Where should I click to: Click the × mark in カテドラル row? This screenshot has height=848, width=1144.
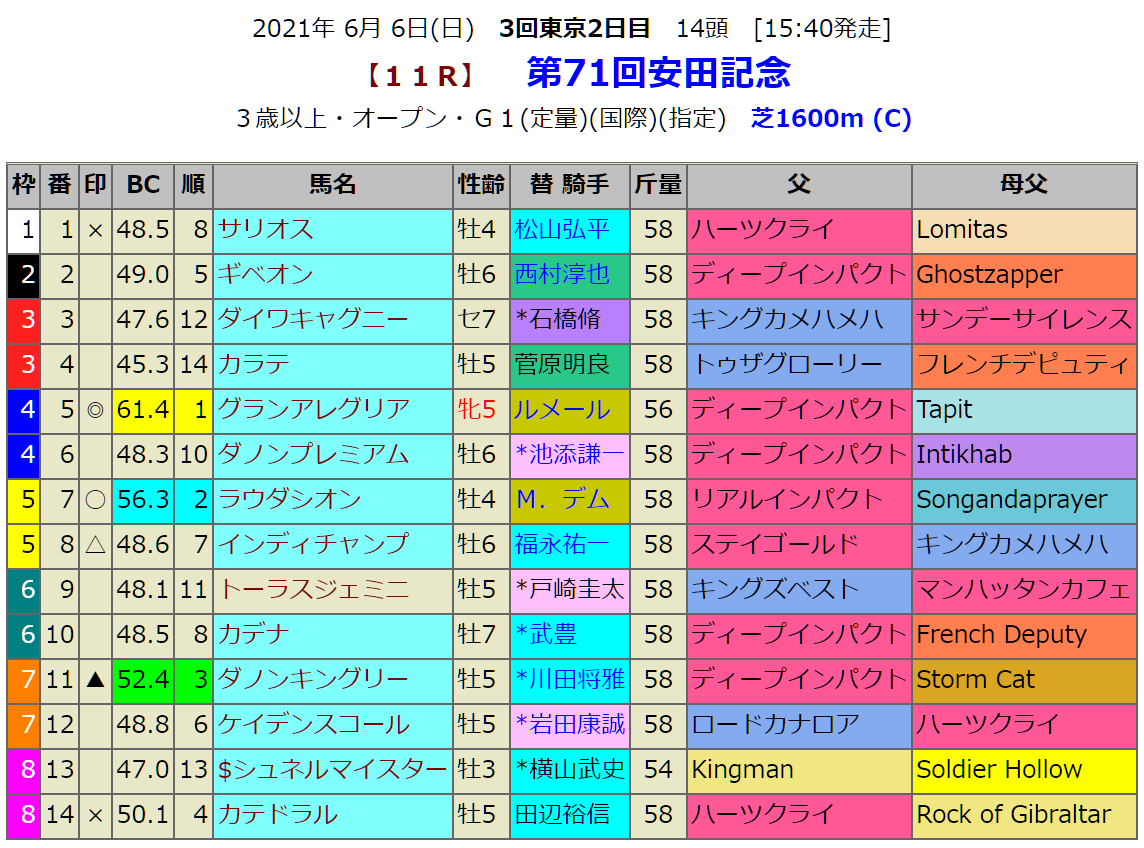pos(95,815)
